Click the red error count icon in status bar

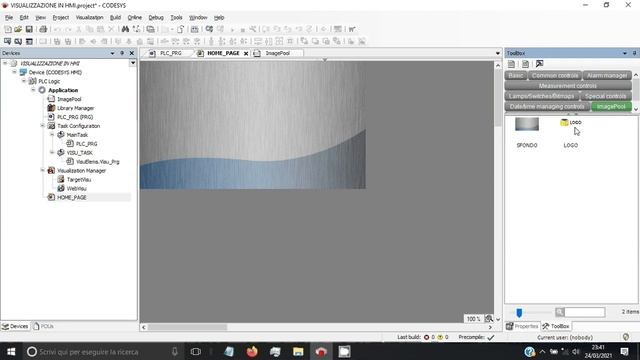(426, 338)
